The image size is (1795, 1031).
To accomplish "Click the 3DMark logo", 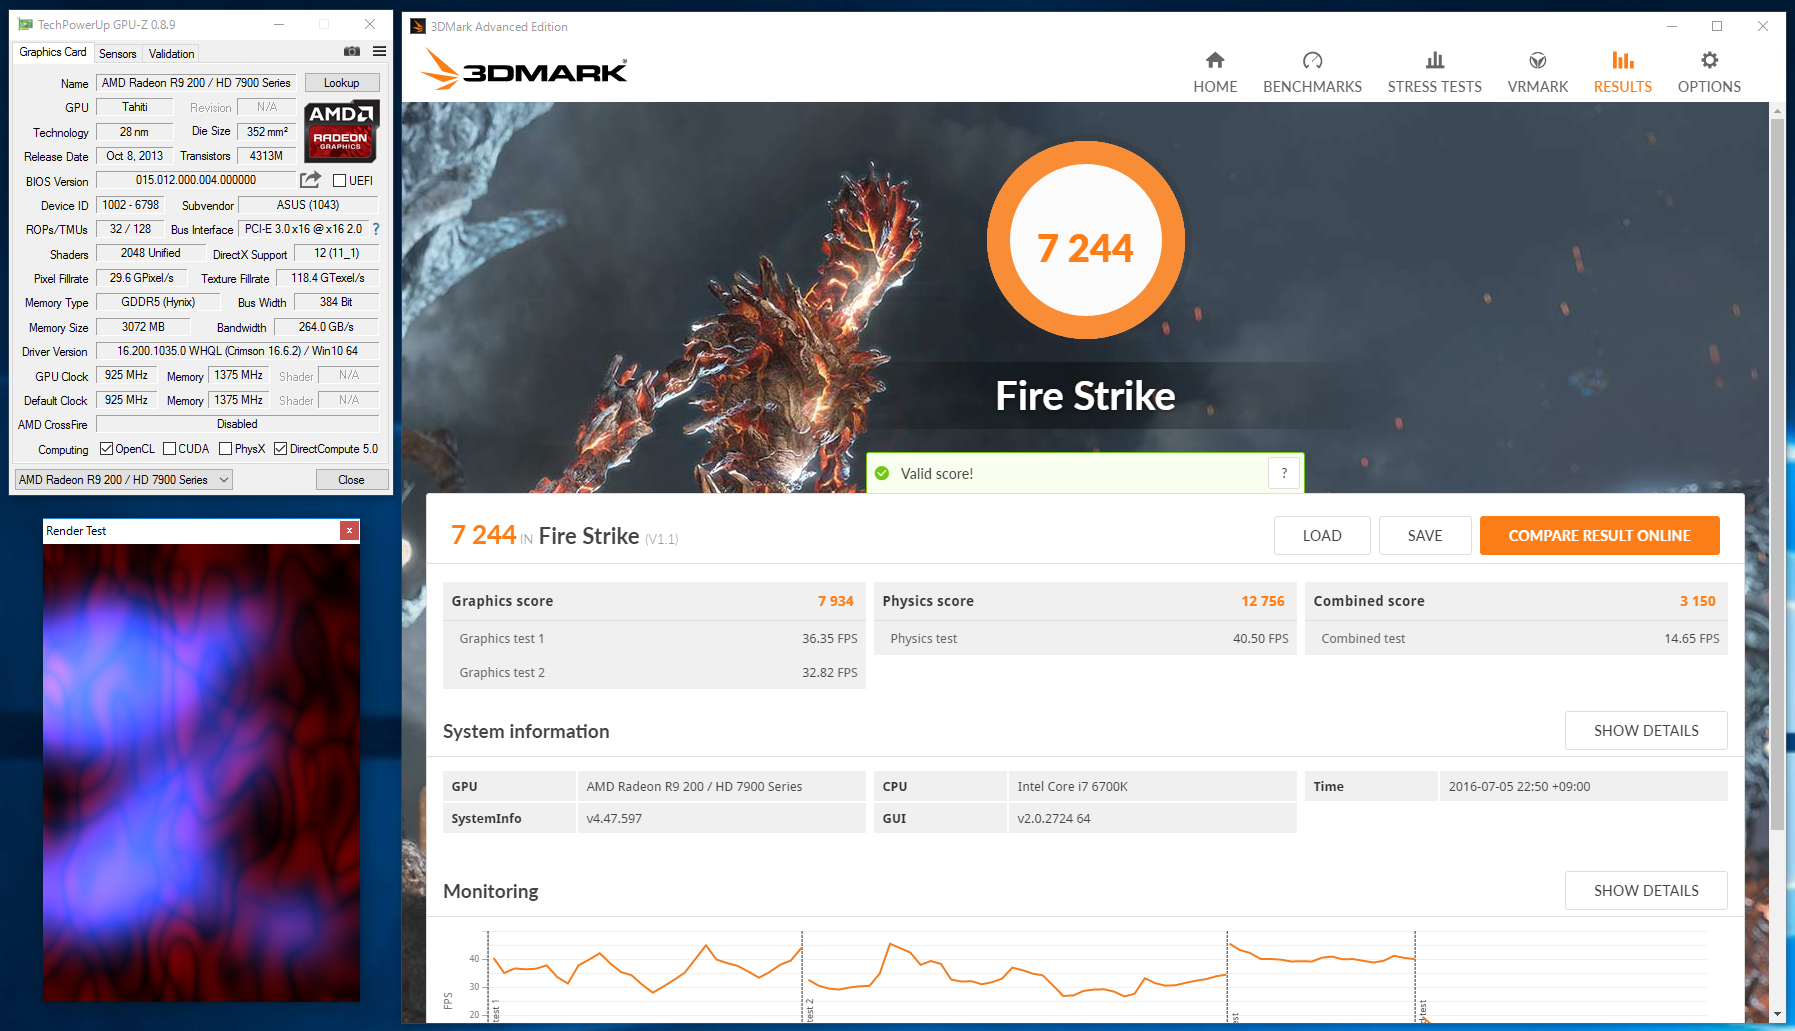I will click(x=523, y=70).
